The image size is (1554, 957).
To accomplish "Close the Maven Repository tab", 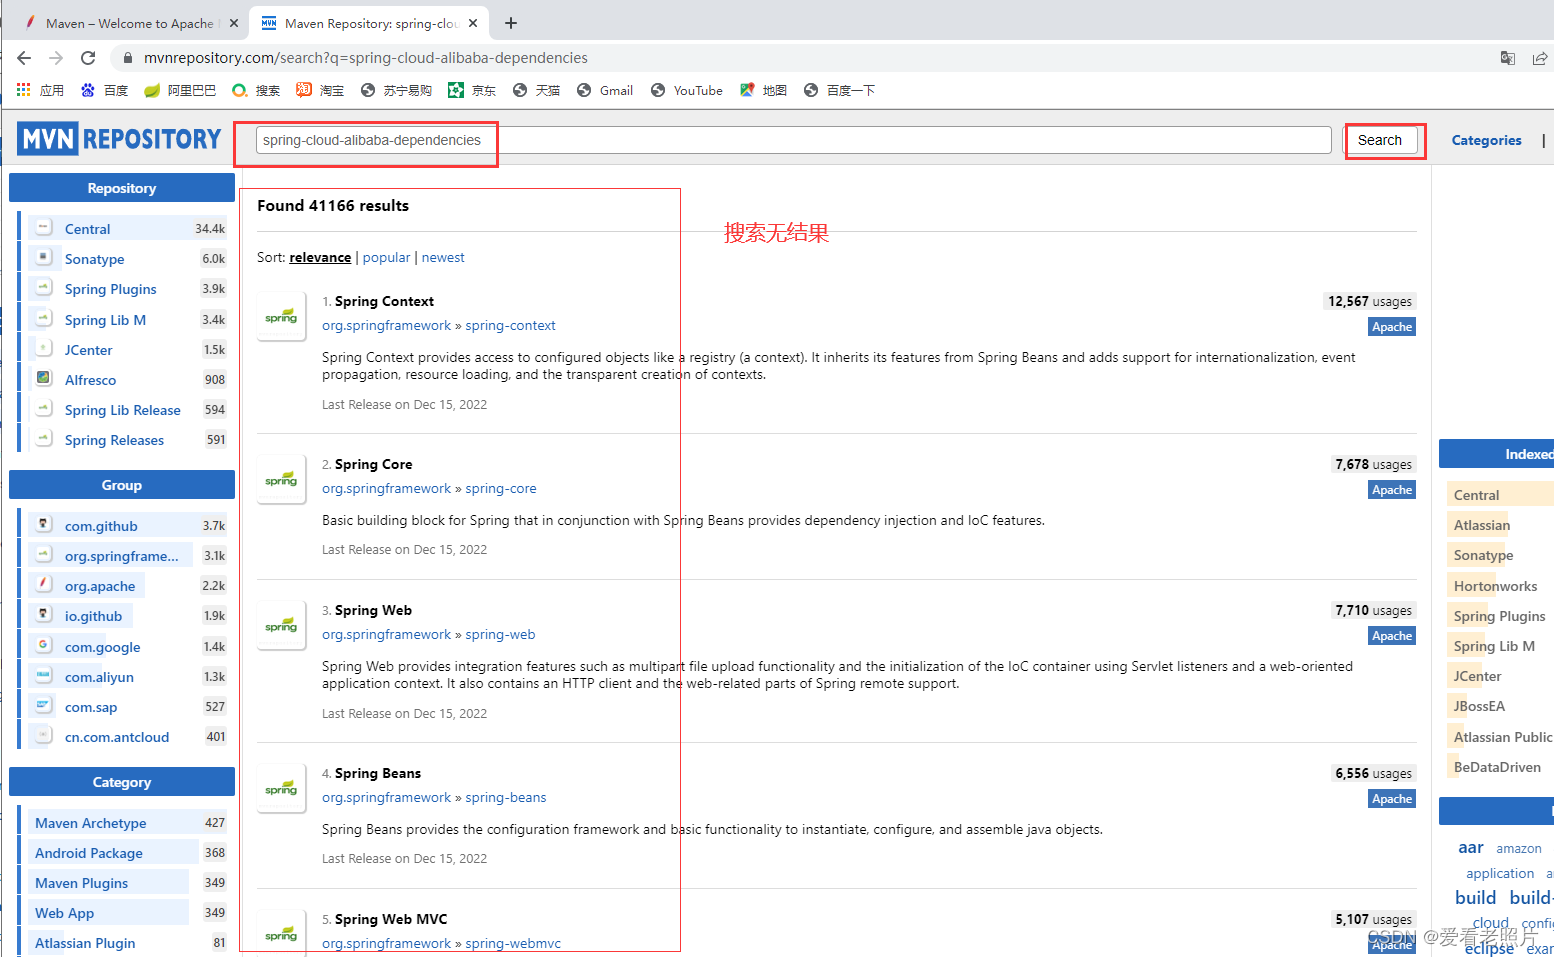I will click(473, 23).
